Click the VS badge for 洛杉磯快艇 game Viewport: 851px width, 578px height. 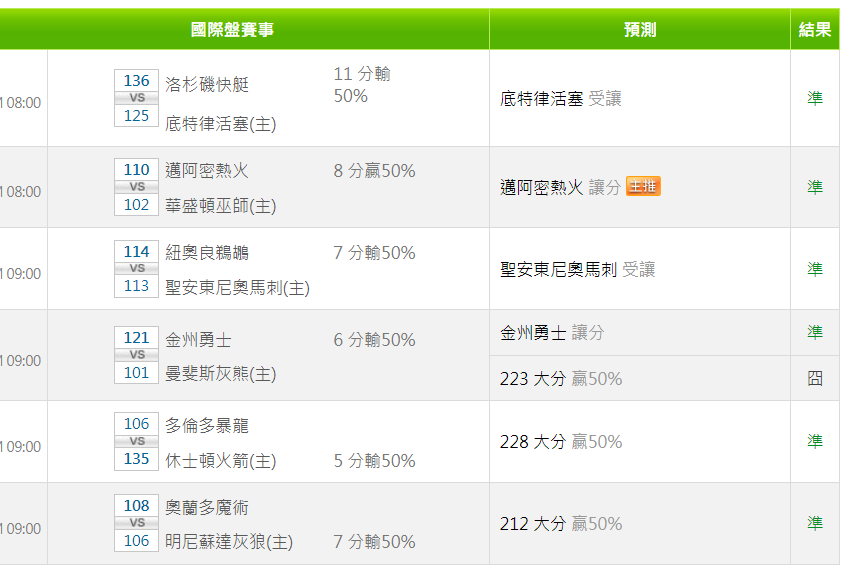click(137, 98)
